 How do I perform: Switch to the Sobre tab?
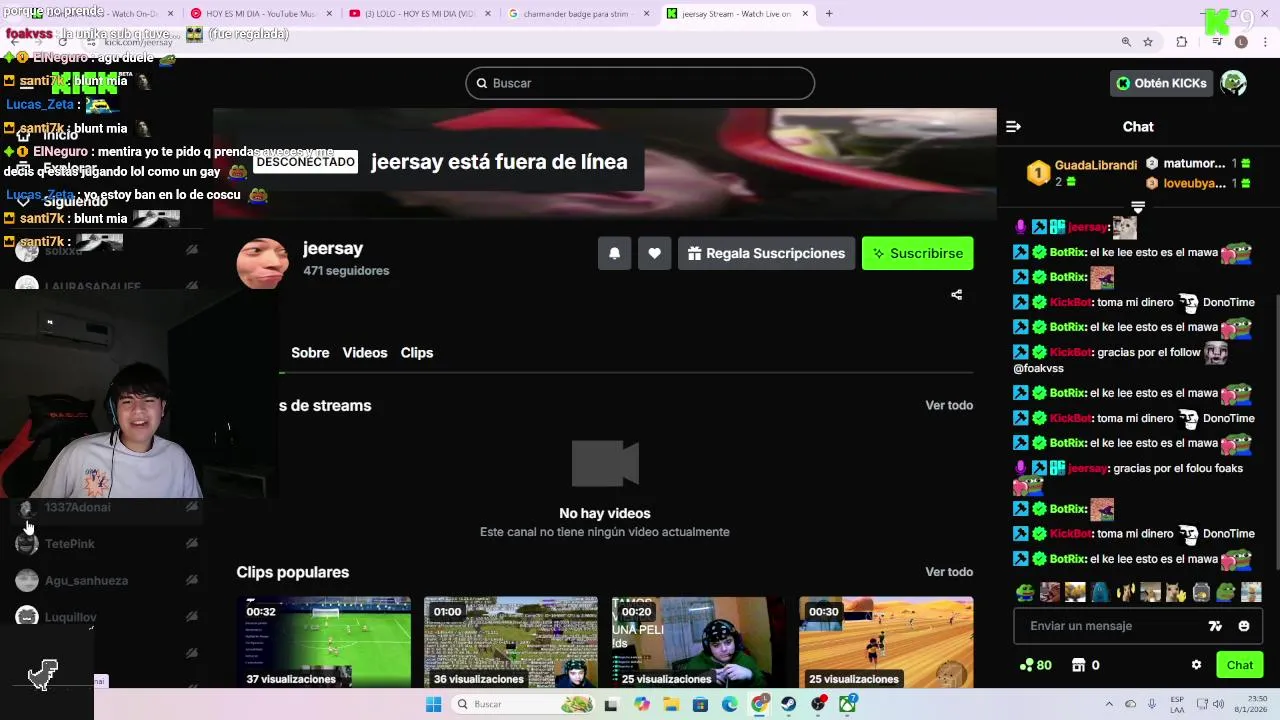coord(310,353)
